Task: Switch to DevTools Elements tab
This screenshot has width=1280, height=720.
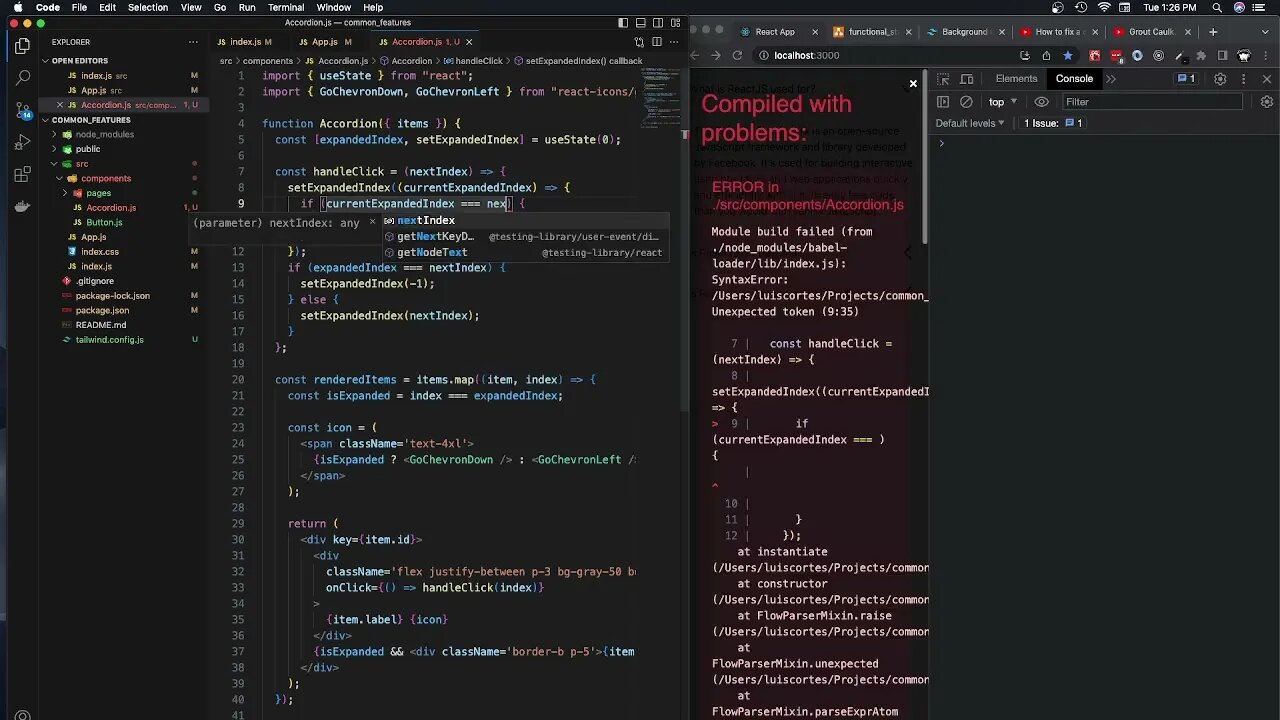Action: pos(1016,79)
